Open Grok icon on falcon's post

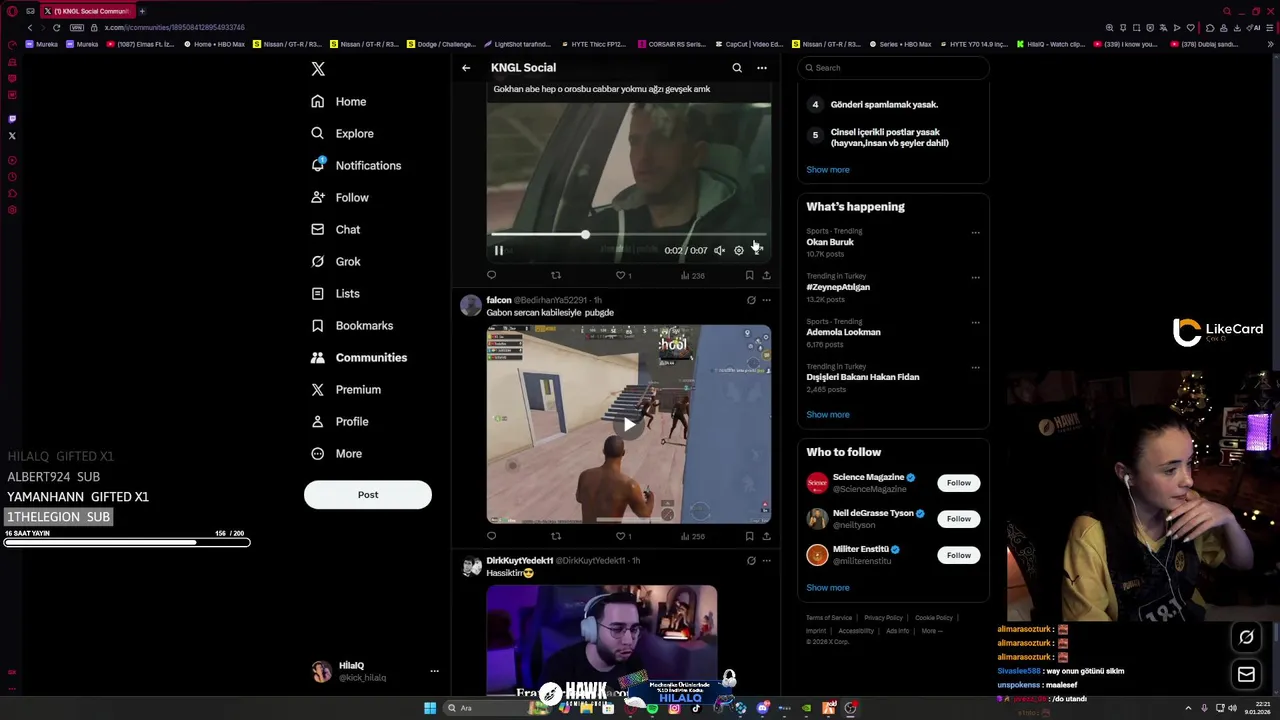click(x=751, y=300)
